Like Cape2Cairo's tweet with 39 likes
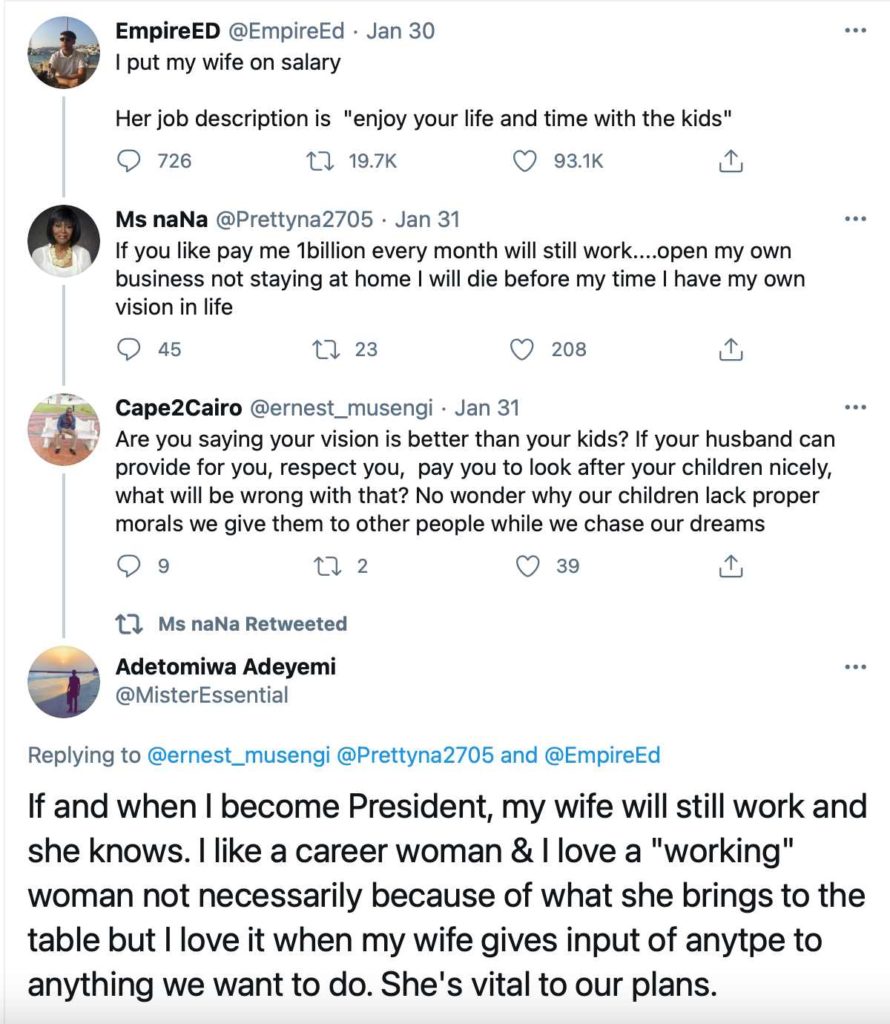This screenshot has height=1024, width=890. [x=528, y=566]
